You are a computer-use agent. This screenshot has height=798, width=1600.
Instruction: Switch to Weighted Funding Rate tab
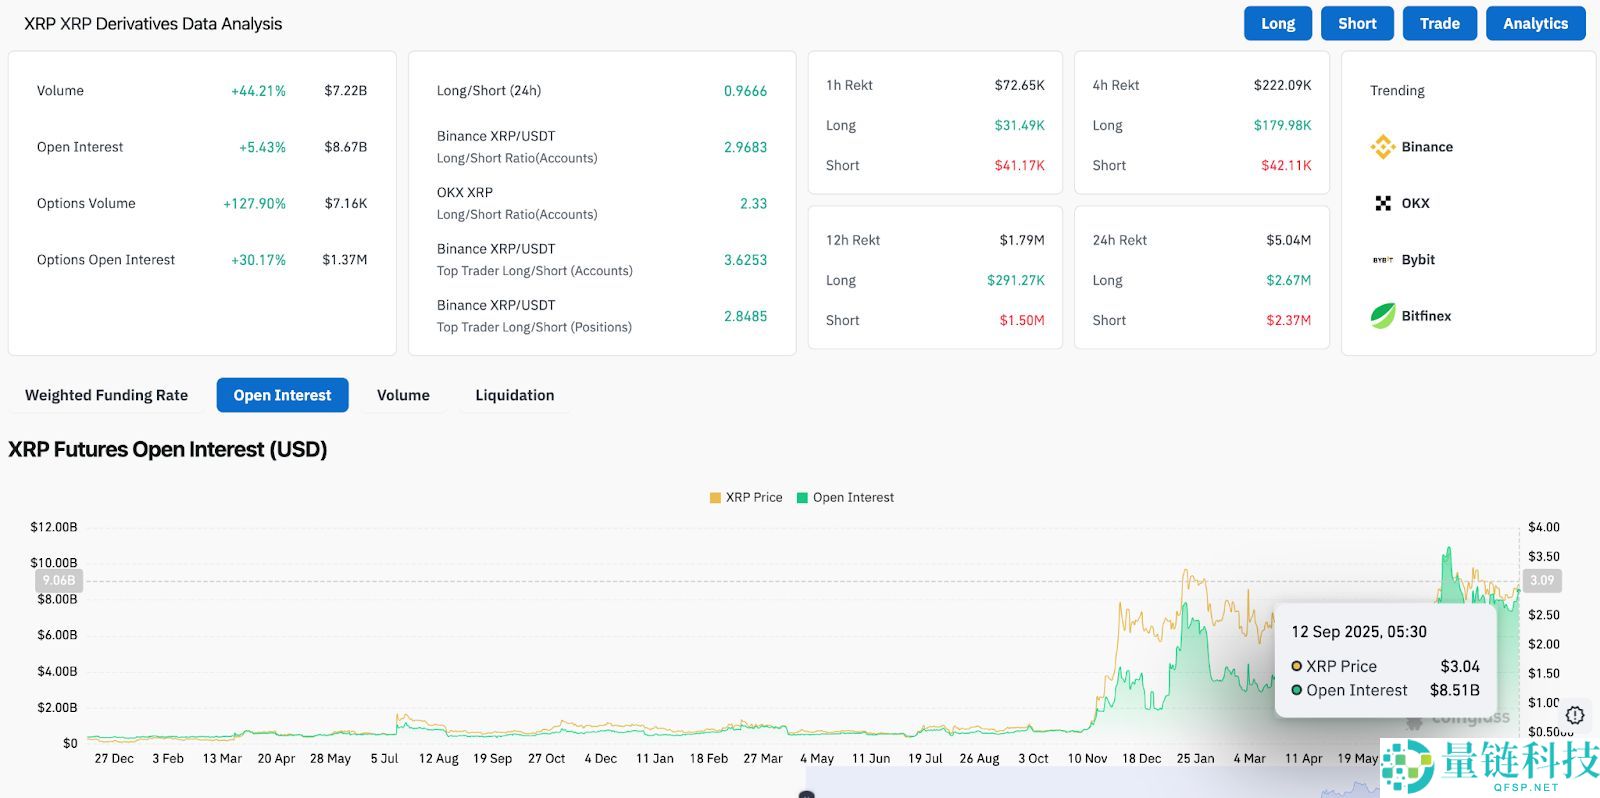point(106,395)
